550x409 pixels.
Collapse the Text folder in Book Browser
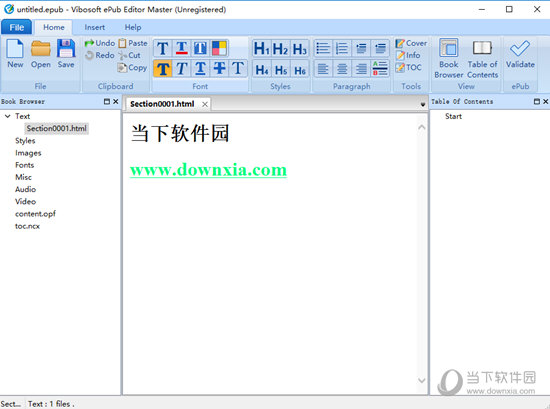coord(7,116)
